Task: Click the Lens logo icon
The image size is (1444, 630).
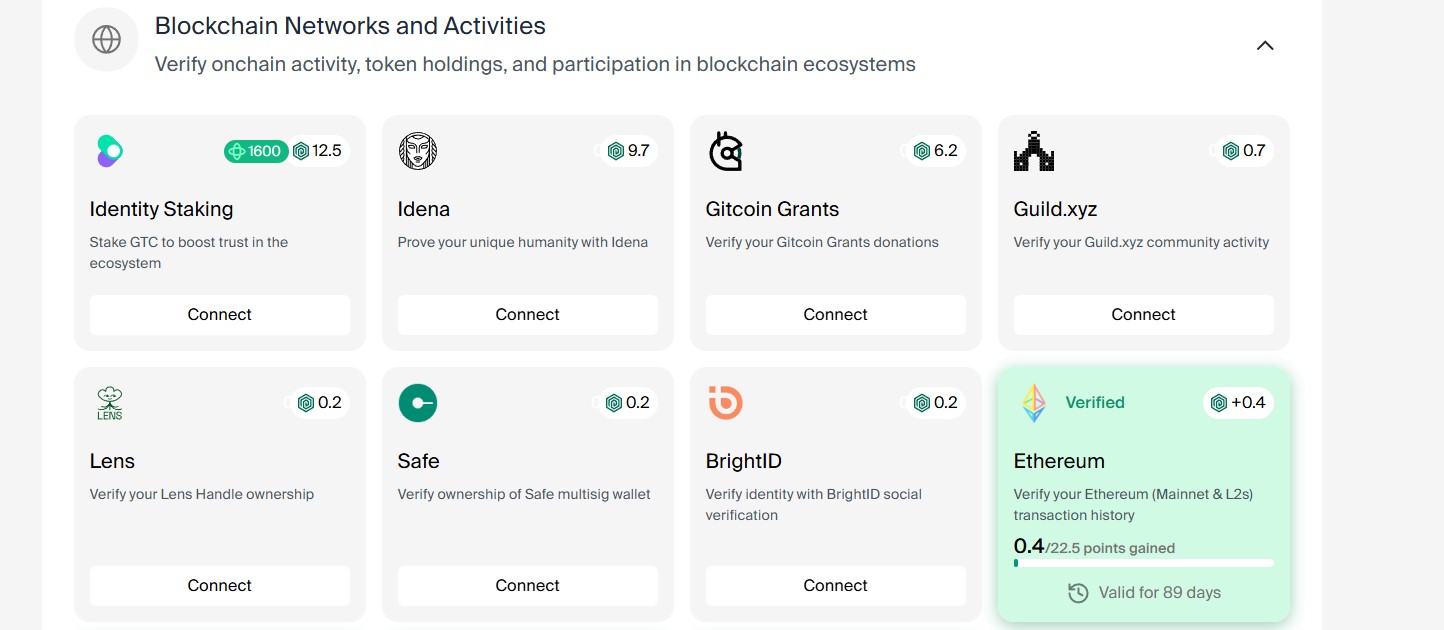Action: coord(110,403)
